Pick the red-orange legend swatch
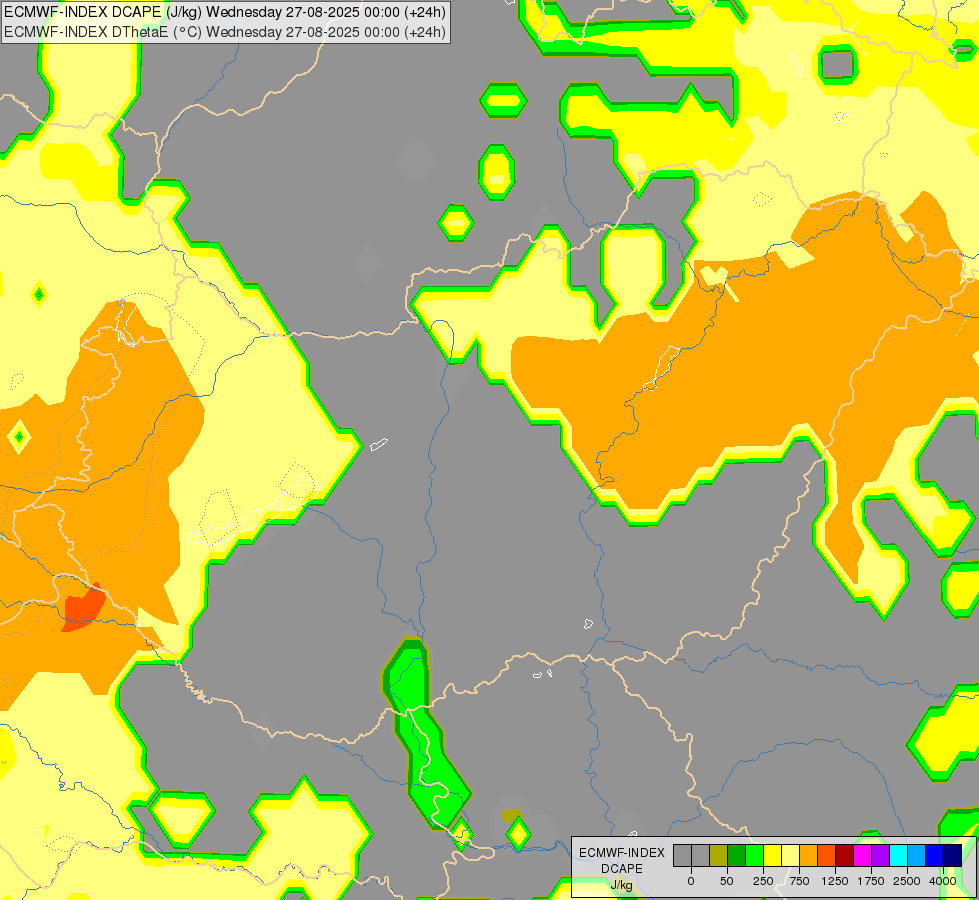 (827, 855)
